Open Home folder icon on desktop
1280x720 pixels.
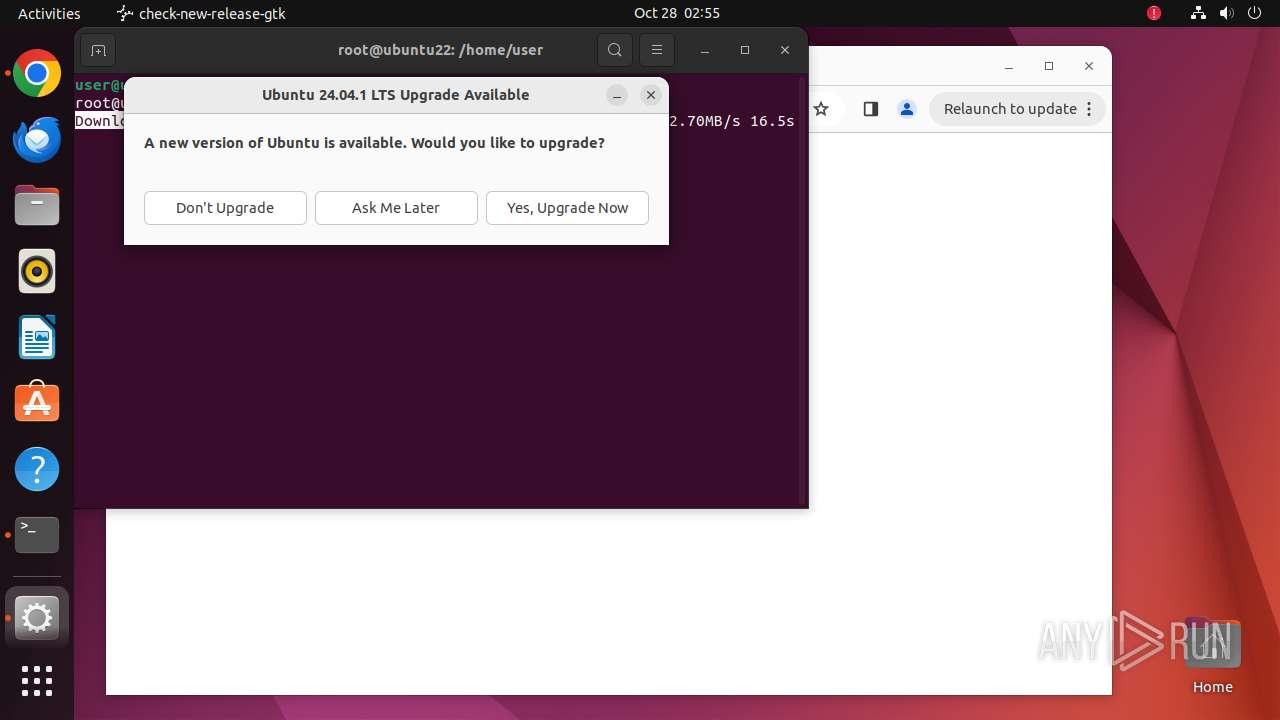(x=1212, y=656)
